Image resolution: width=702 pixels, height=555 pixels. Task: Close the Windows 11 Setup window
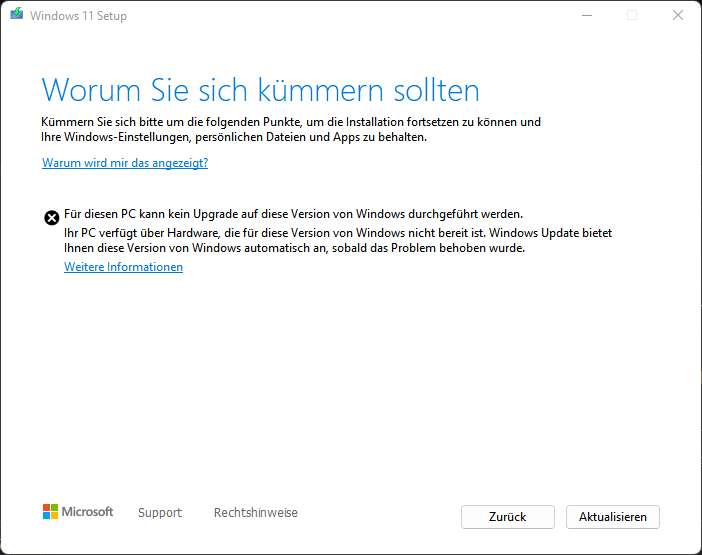[x=678, y=16]
